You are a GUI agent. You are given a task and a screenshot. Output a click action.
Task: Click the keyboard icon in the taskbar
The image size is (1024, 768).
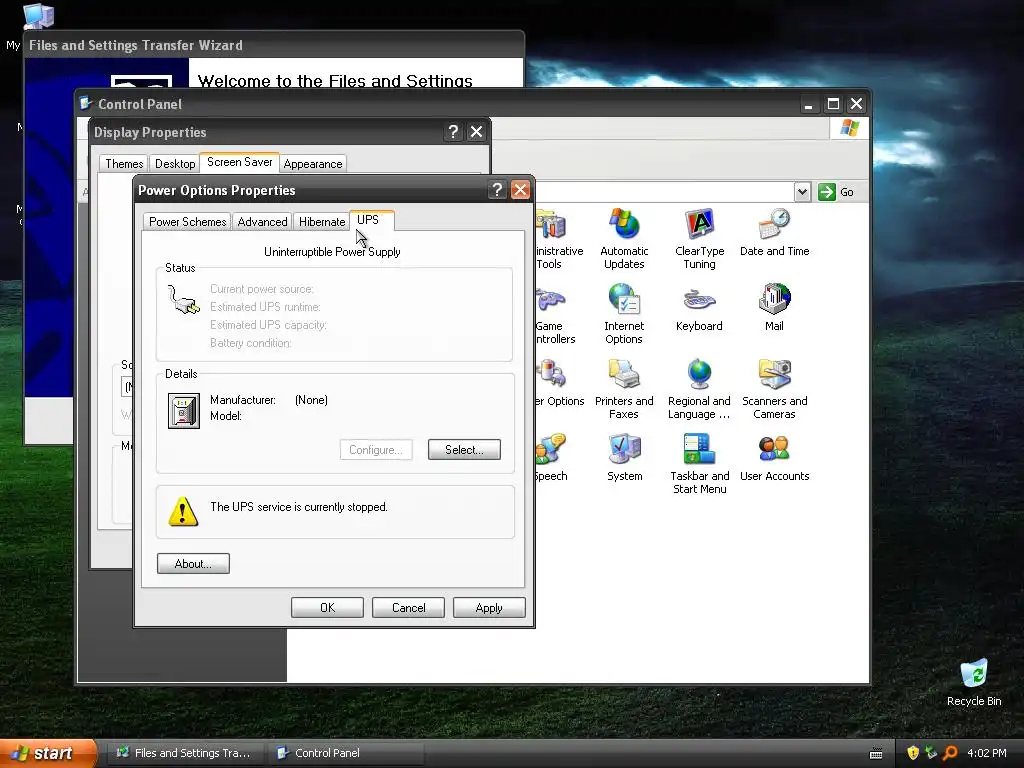click(876, 754)
